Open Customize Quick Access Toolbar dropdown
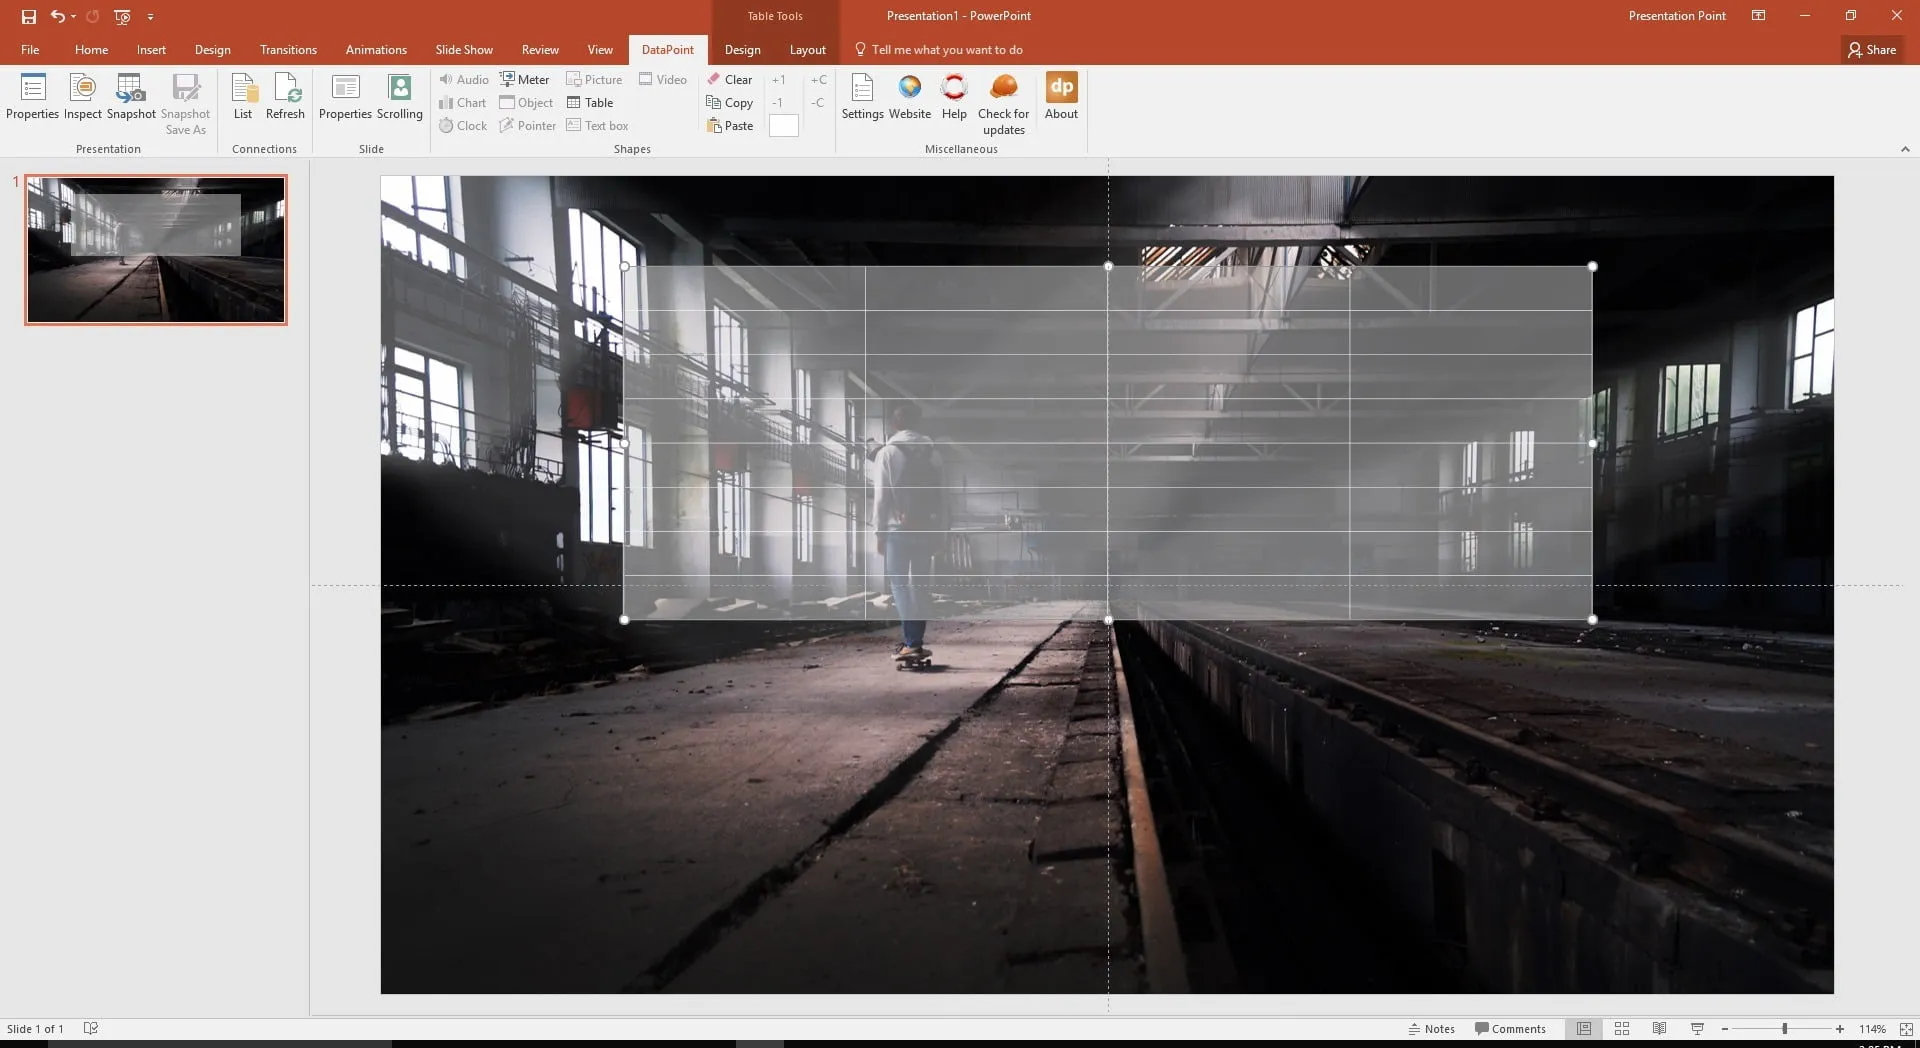 (151, 17)
